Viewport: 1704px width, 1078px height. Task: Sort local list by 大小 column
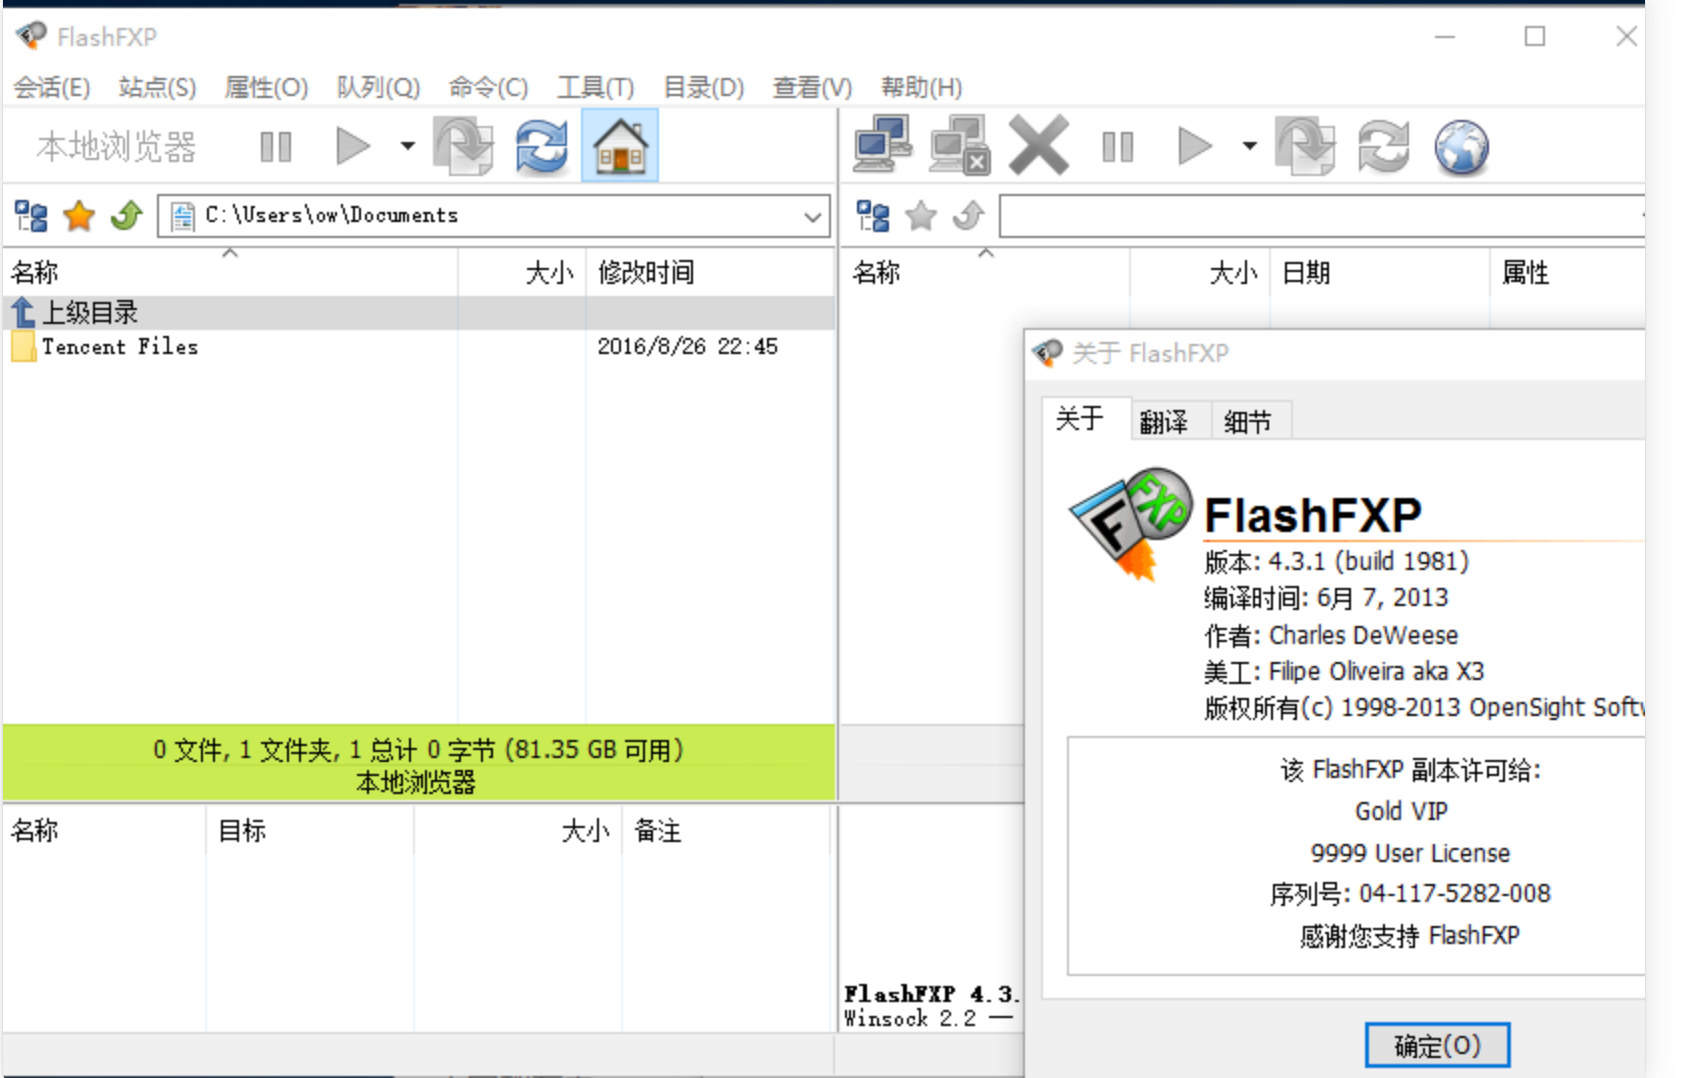tap(522, 272)
